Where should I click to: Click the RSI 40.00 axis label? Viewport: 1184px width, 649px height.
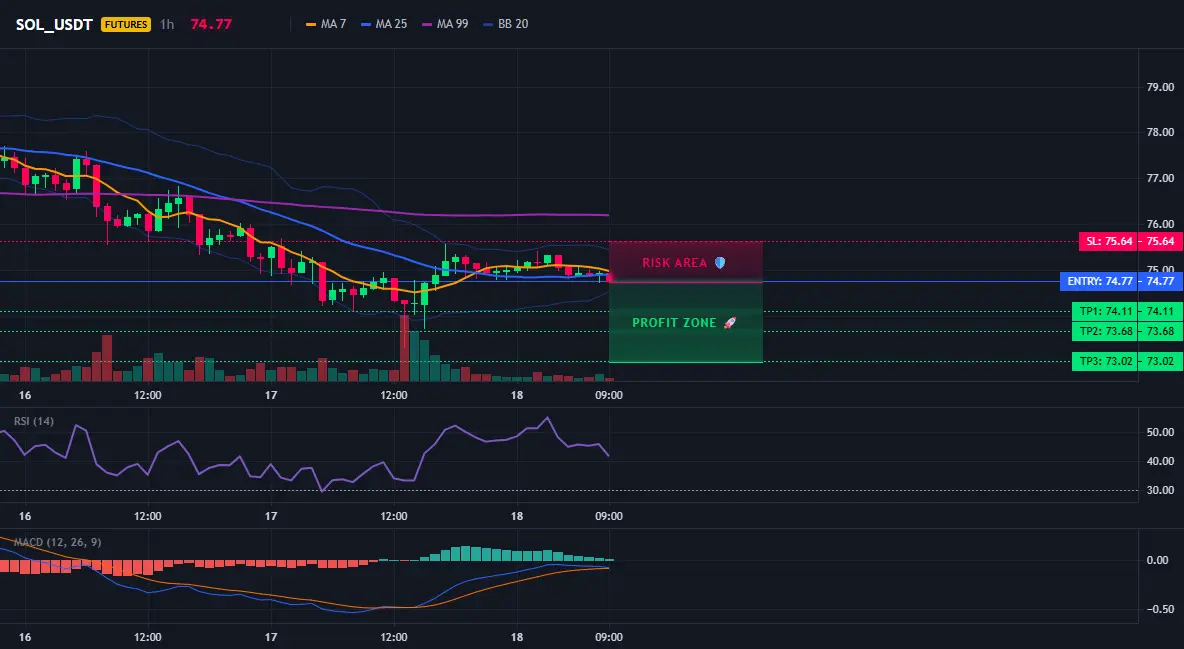click(x=1160, y=461)
